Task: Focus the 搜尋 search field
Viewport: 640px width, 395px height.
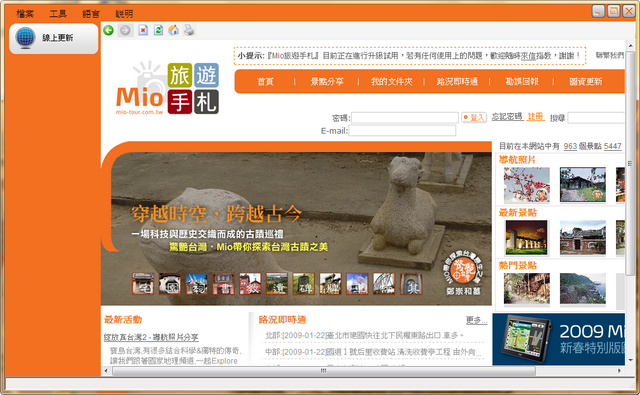Action: 596,118
